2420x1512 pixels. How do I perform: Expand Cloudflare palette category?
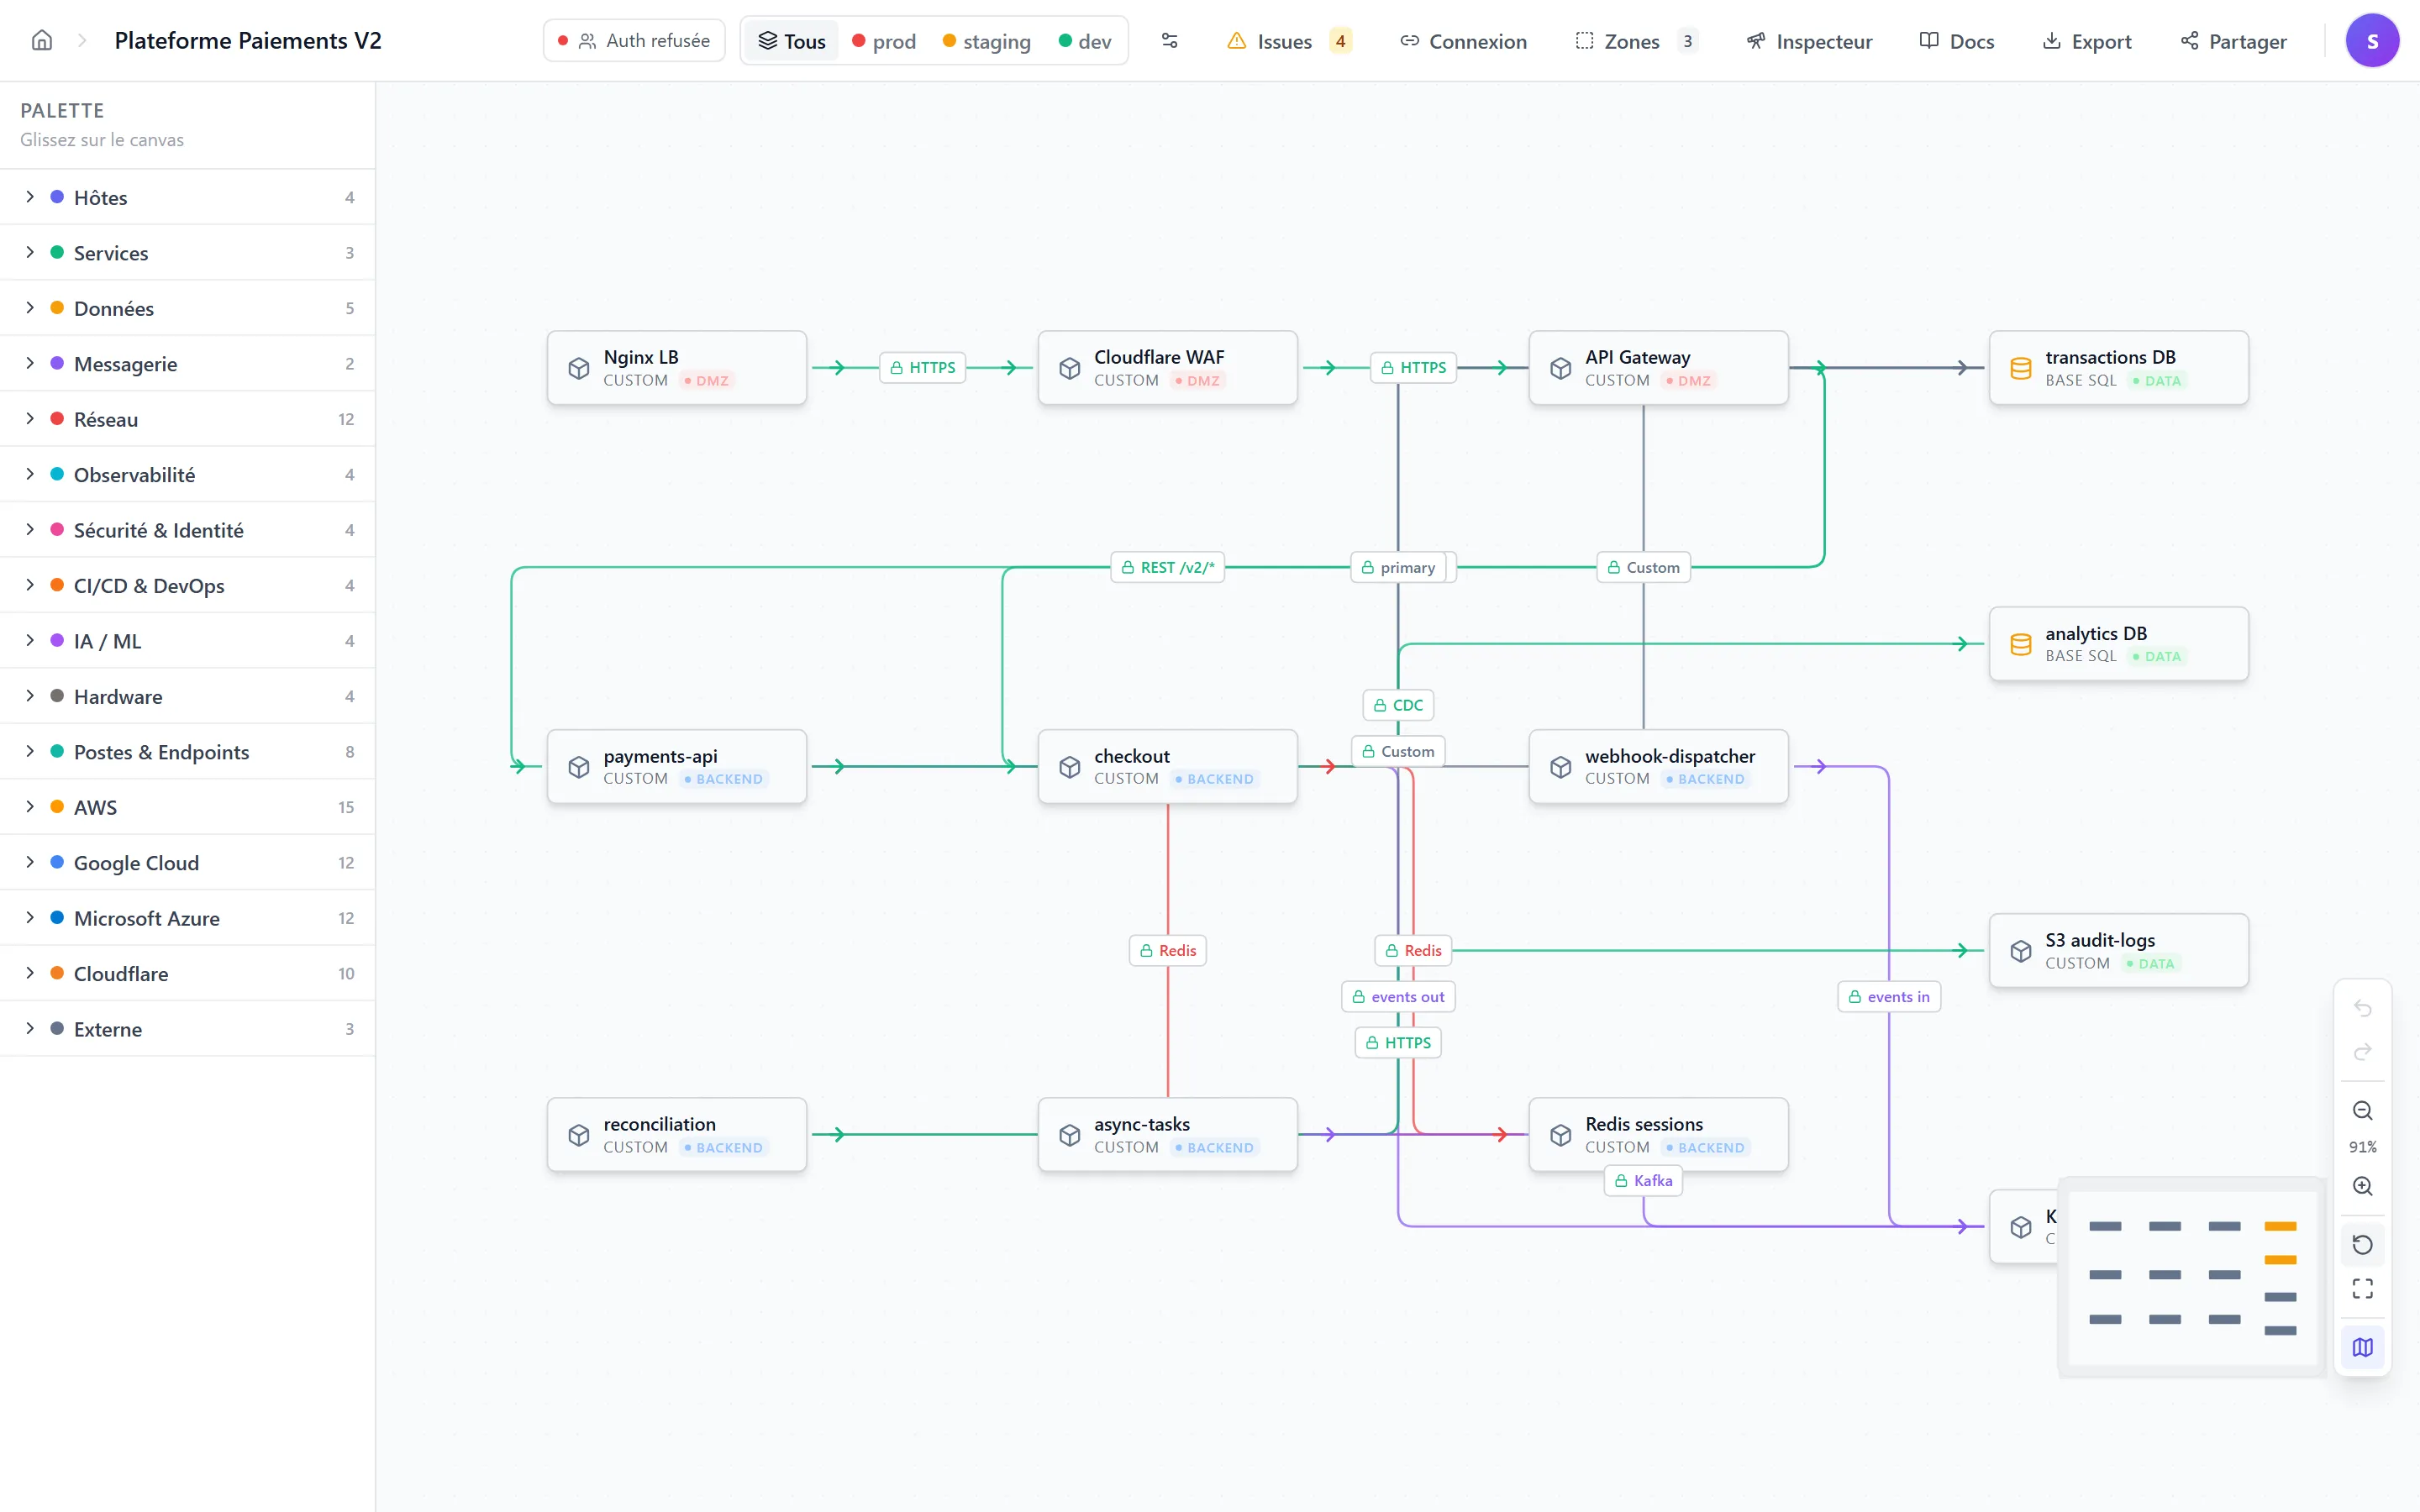click(188, 974)
